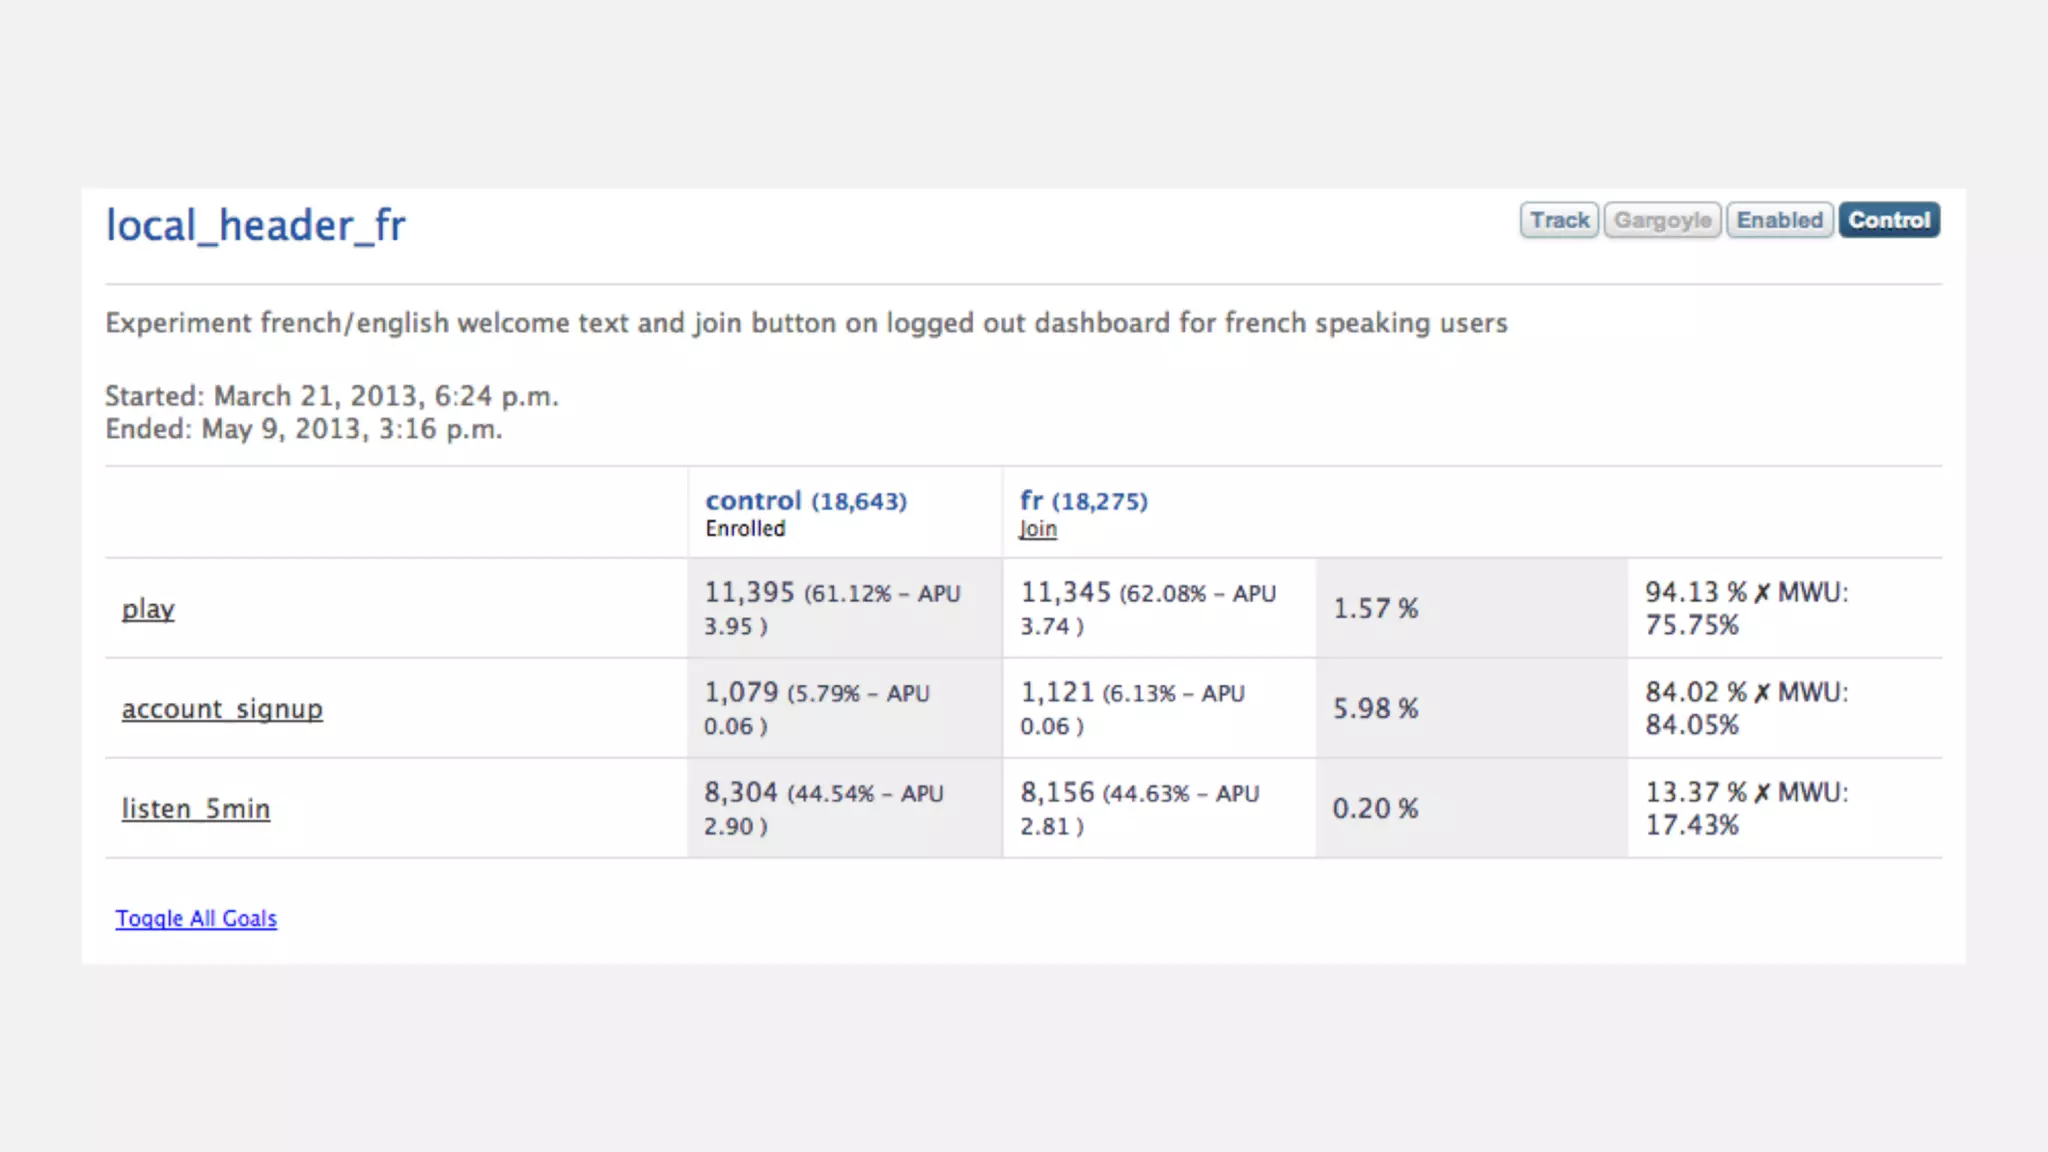Screen dimensions: 2048x1152
Task: Click the 5.98 % account_signup improvement cell
Action: pyautogui.click(x=1375, y=709)
